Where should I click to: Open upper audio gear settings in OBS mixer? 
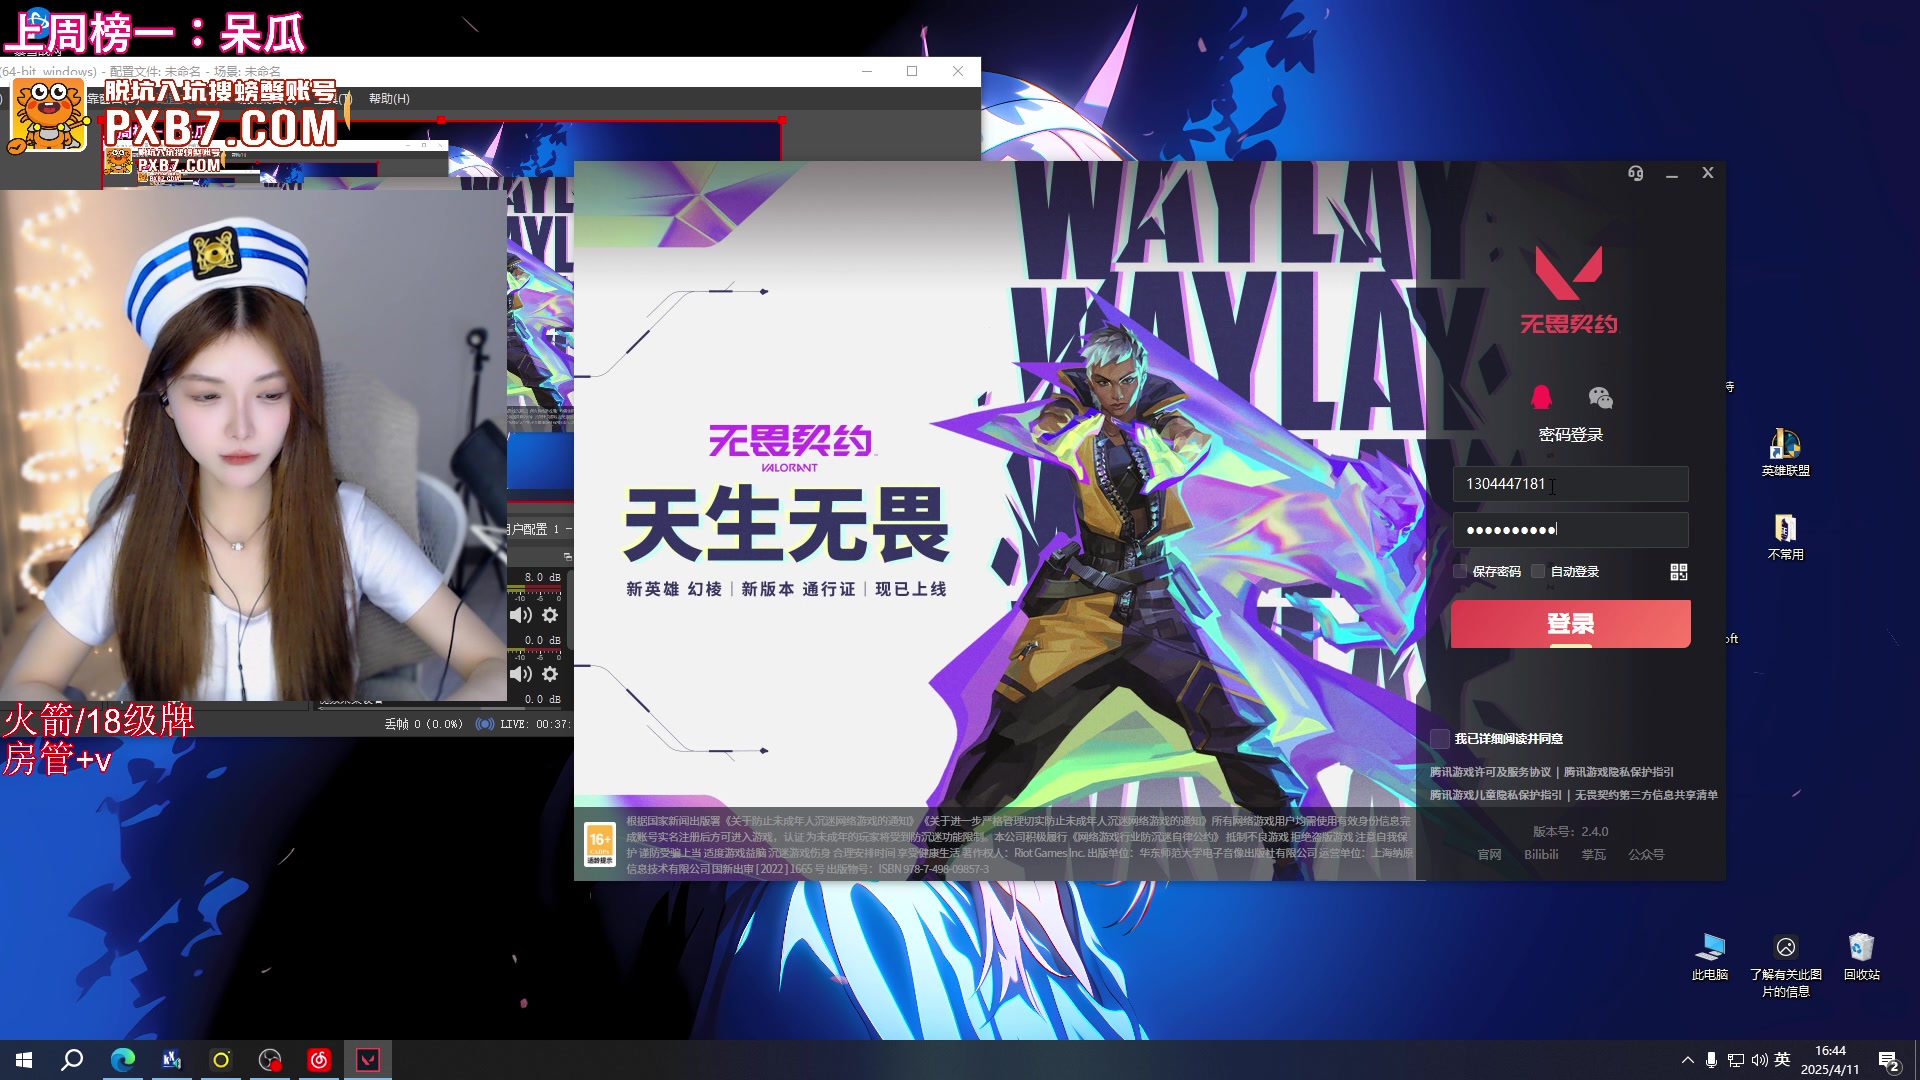[x=550, y=615]
